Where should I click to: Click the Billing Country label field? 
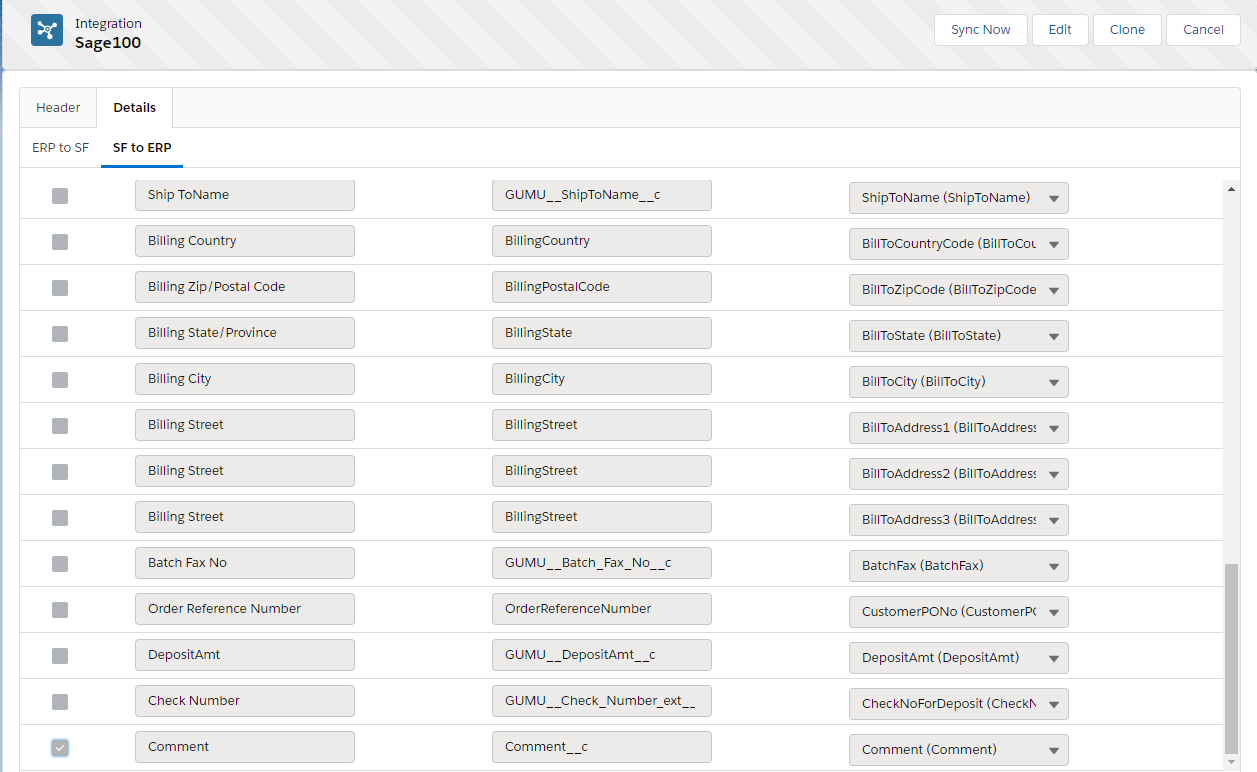(x=245, y=241)
